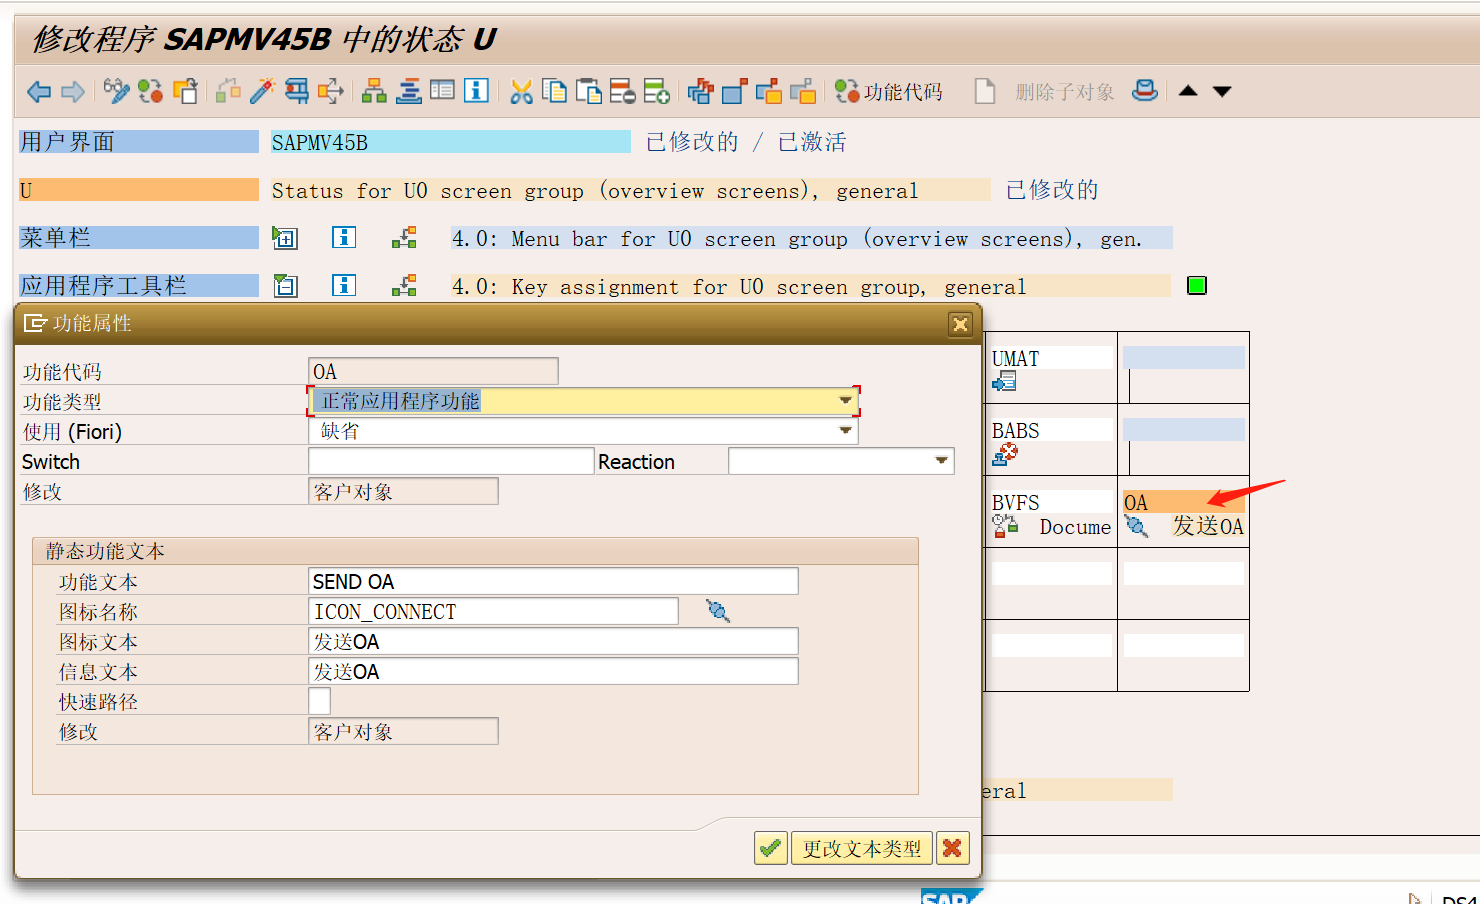The image size is (1480, 904).
Task: Open the blue information icon in toolbar
Action: click(476, 91)
